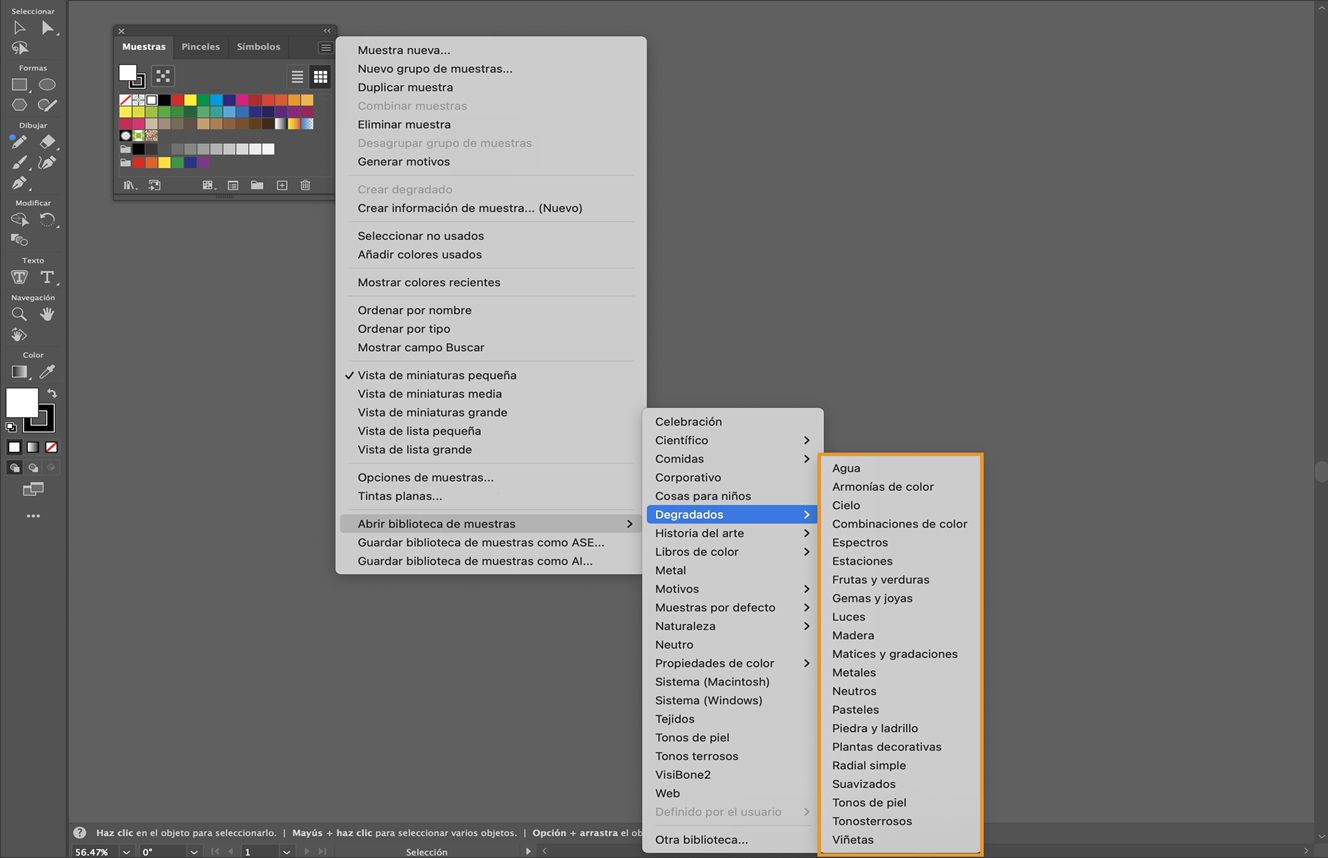
Task: Set paint mode to None
Action: coord(51,447)
